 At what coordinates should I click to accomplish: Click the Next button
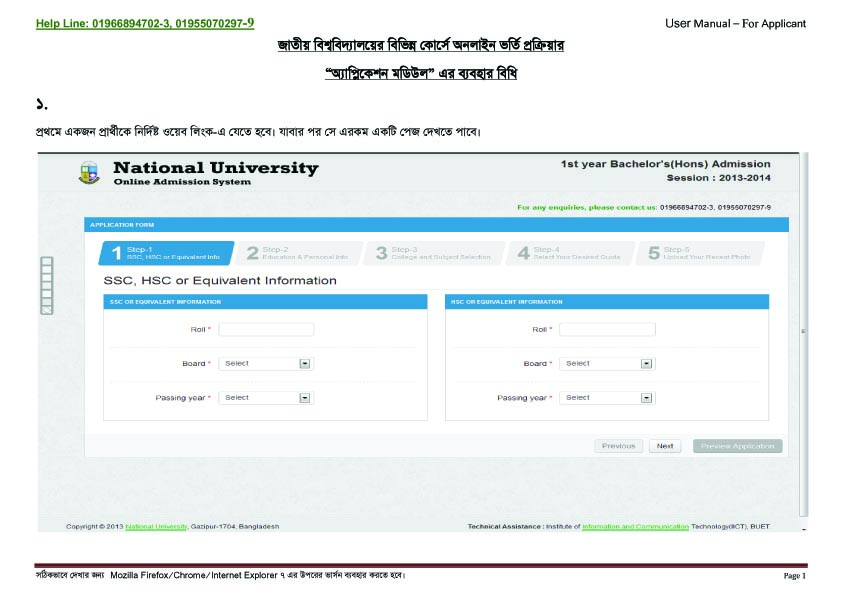665,446
